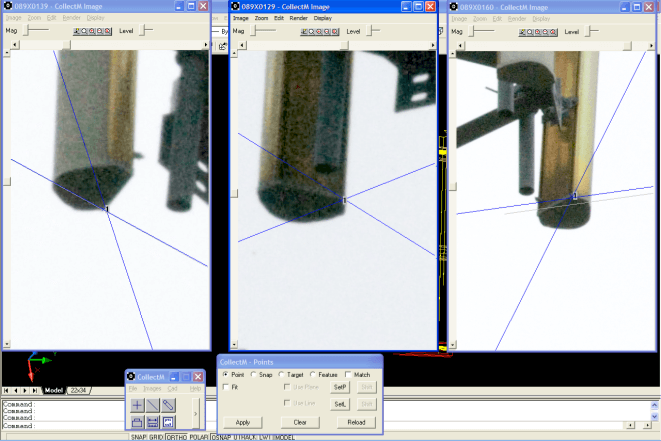Click the Reload button
Screen dimensions: 661x441
(356, 422)
